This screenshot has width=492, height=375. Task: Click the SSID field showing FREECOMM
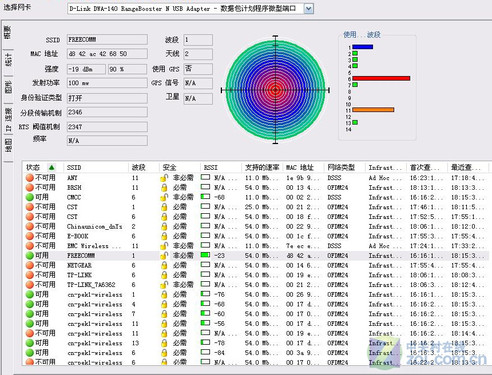pos(107,40)
